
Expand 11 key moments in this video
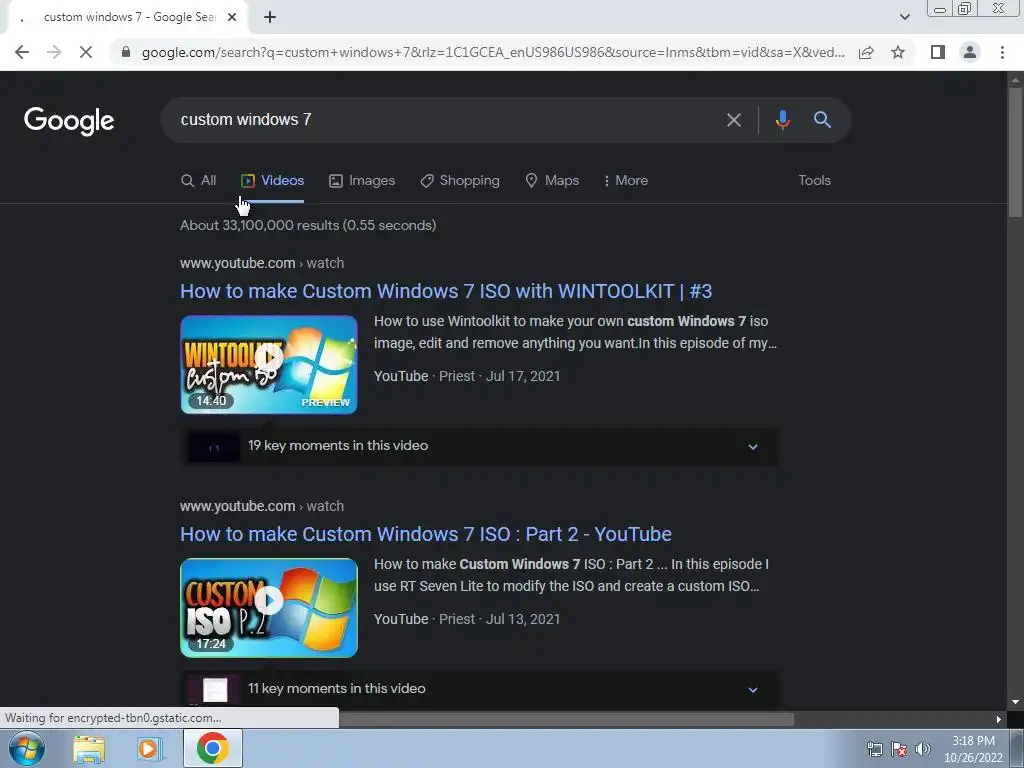click(479, 690)
